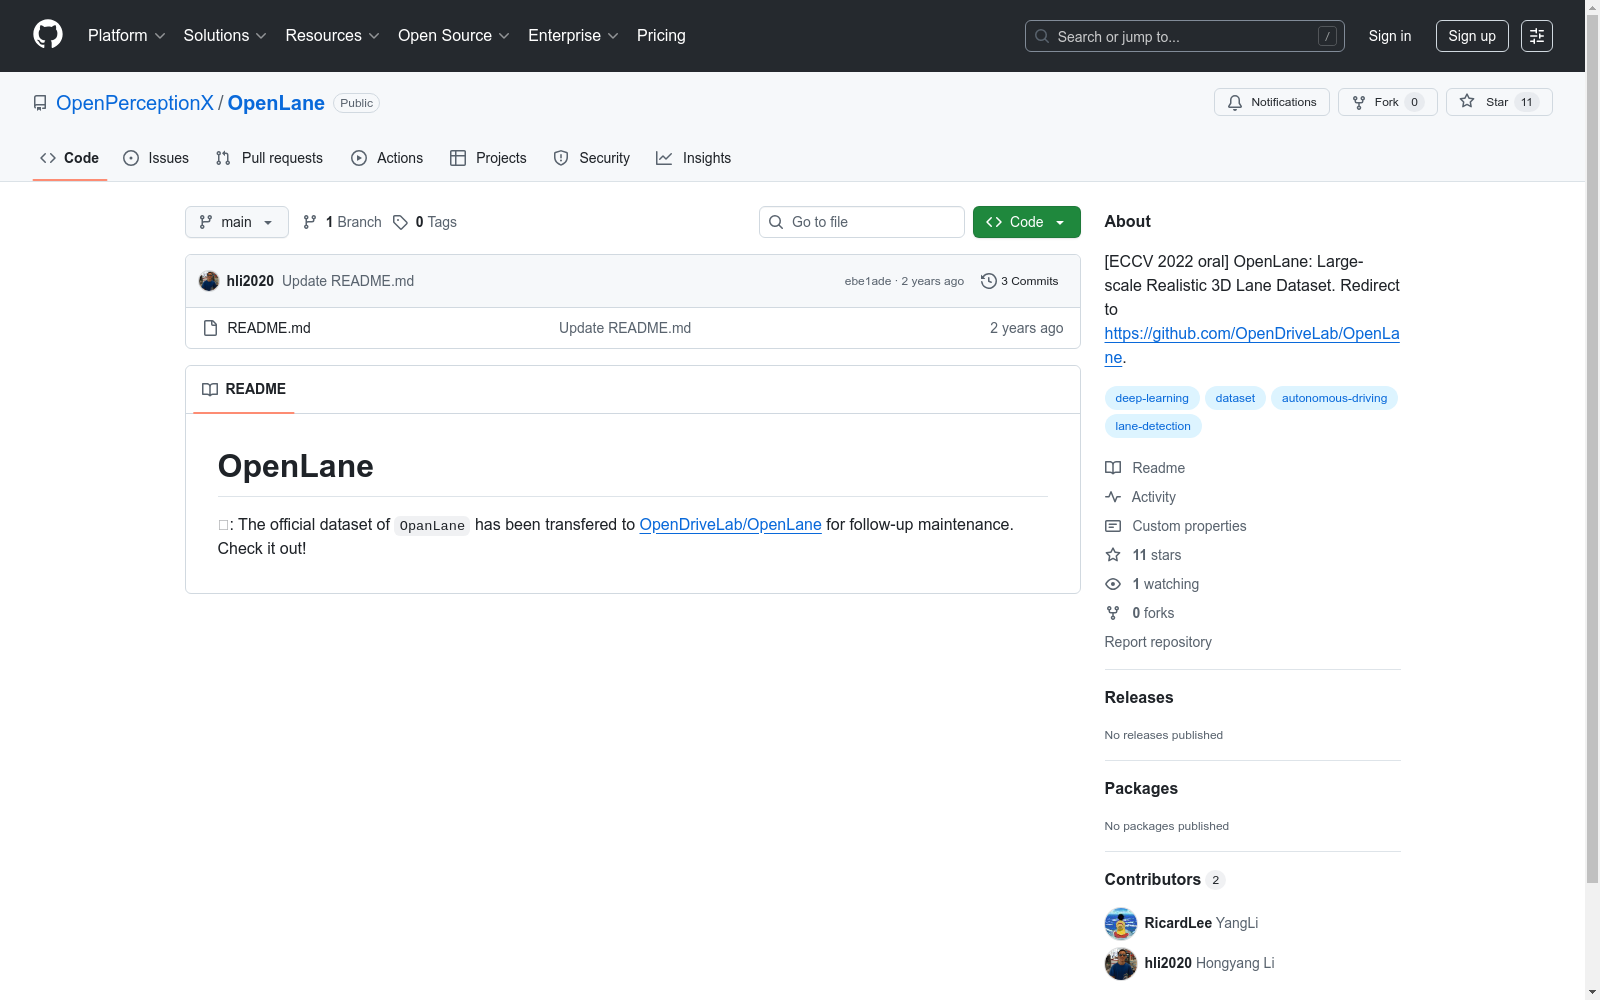The image size is (1600, 1000).
Task: Open the README.md file link
Action: pos(269,328)
